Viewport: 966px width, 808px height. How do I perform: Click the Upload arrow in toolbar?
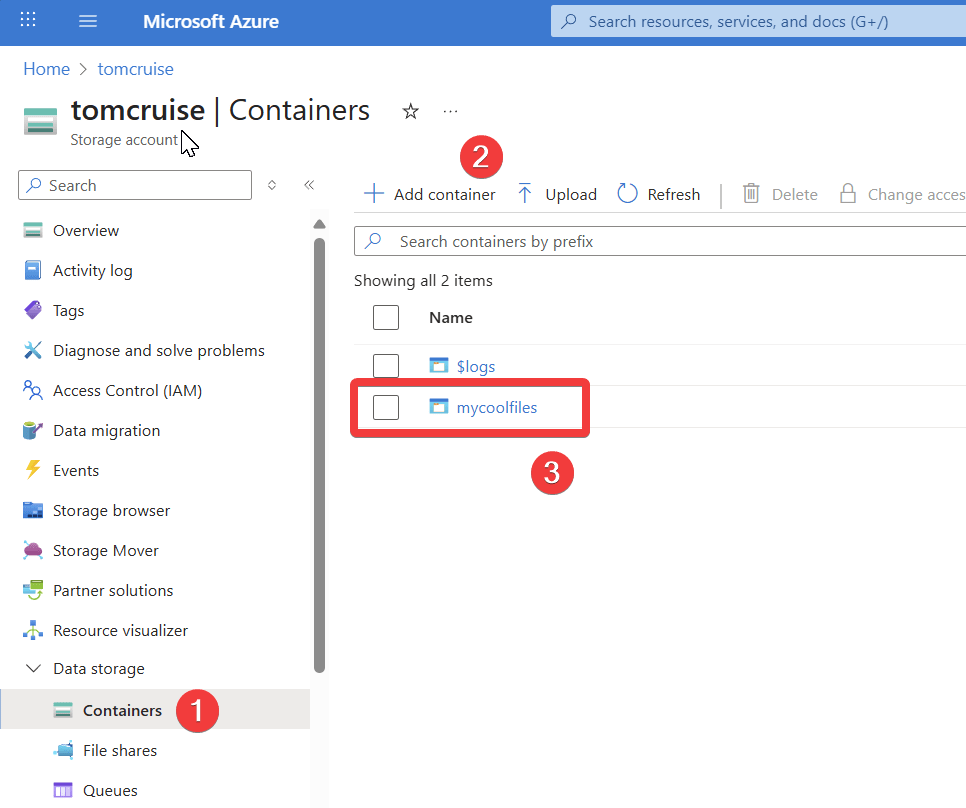525,194
